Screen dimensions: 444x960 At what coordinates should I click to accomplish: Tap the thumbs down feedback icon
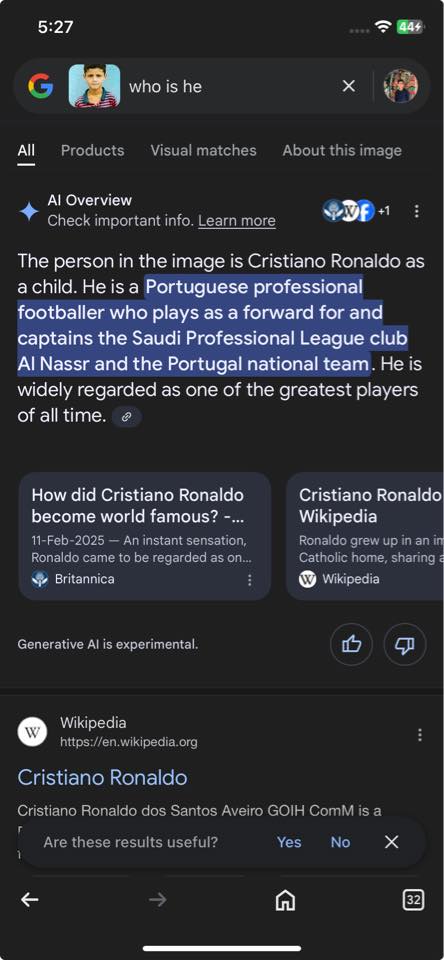(405, 644)
